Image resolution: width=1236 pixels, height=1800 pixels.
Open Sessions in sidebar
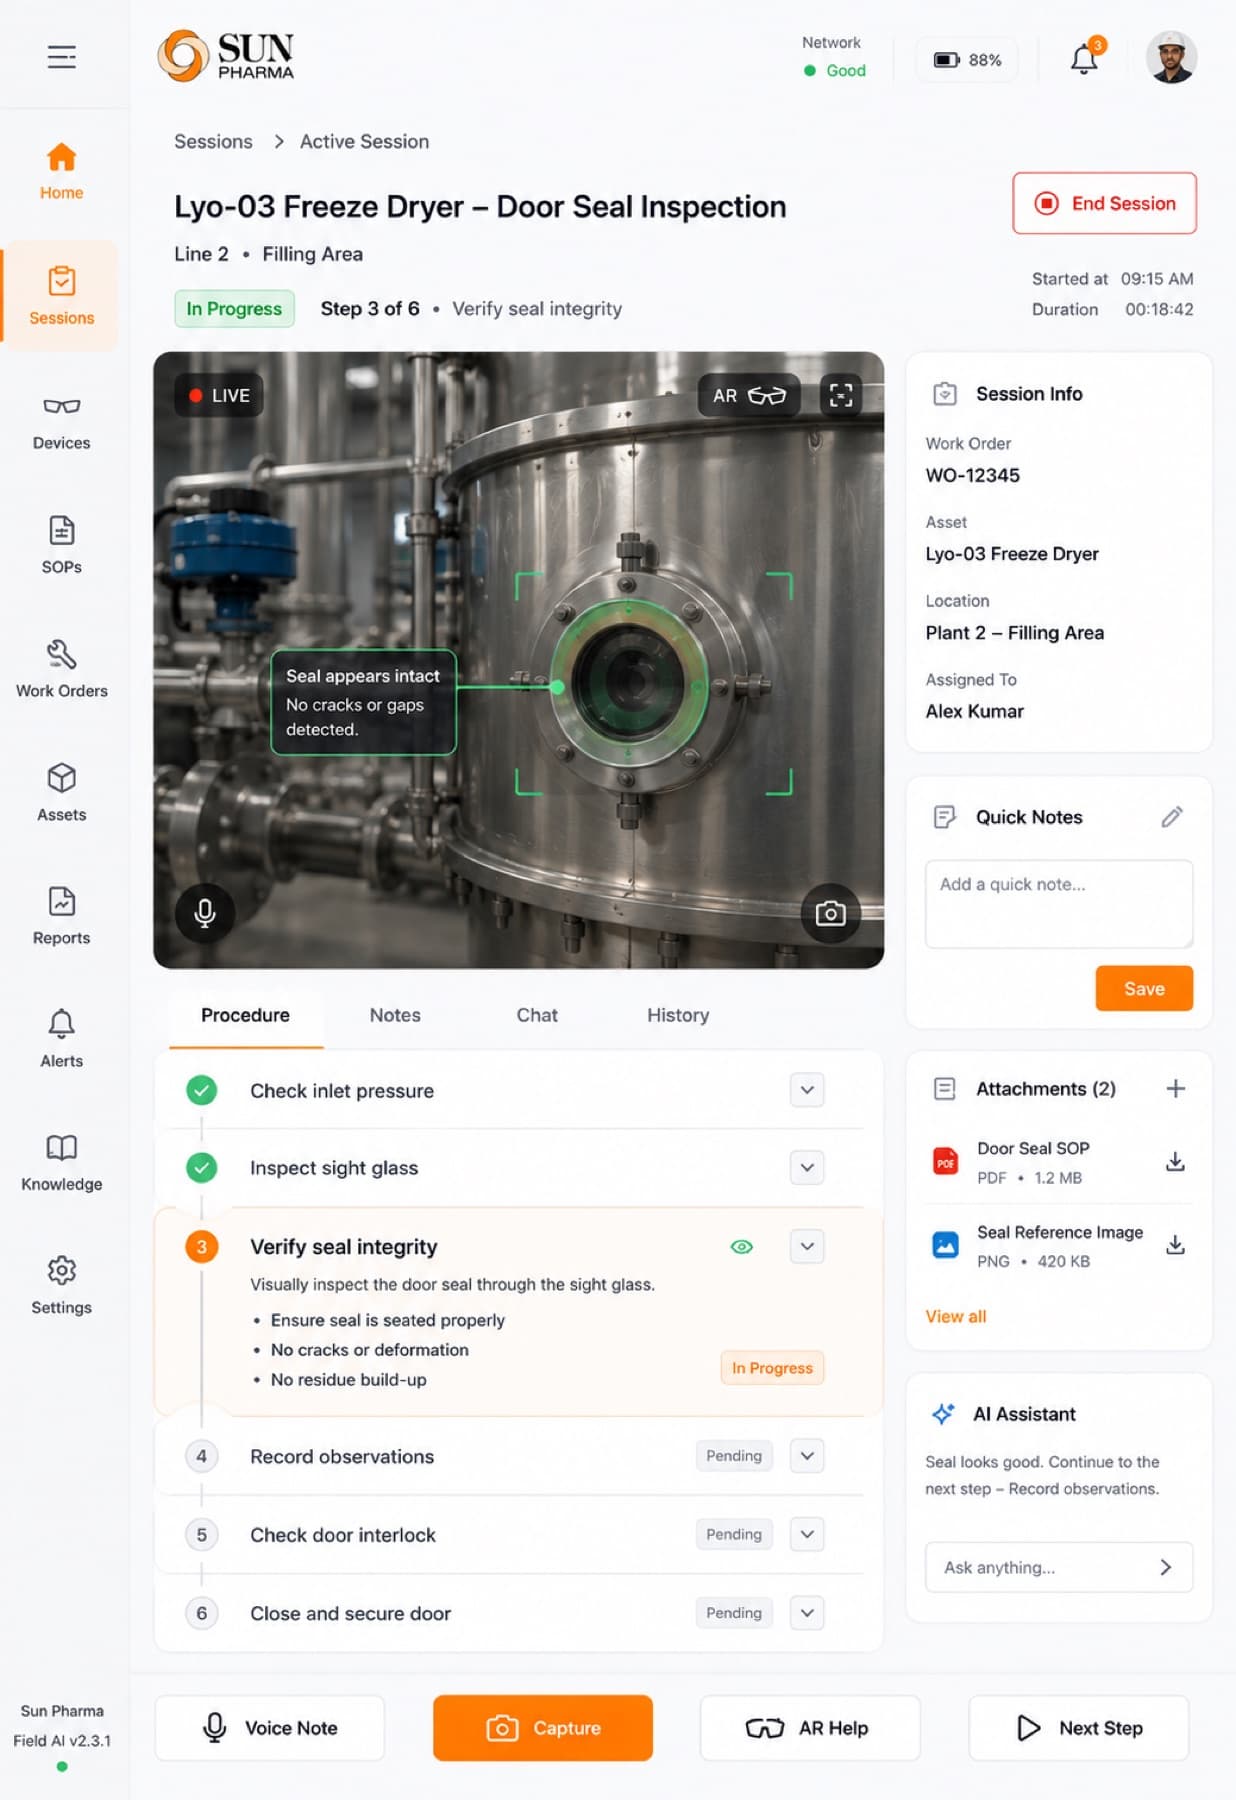coord(61,295)
